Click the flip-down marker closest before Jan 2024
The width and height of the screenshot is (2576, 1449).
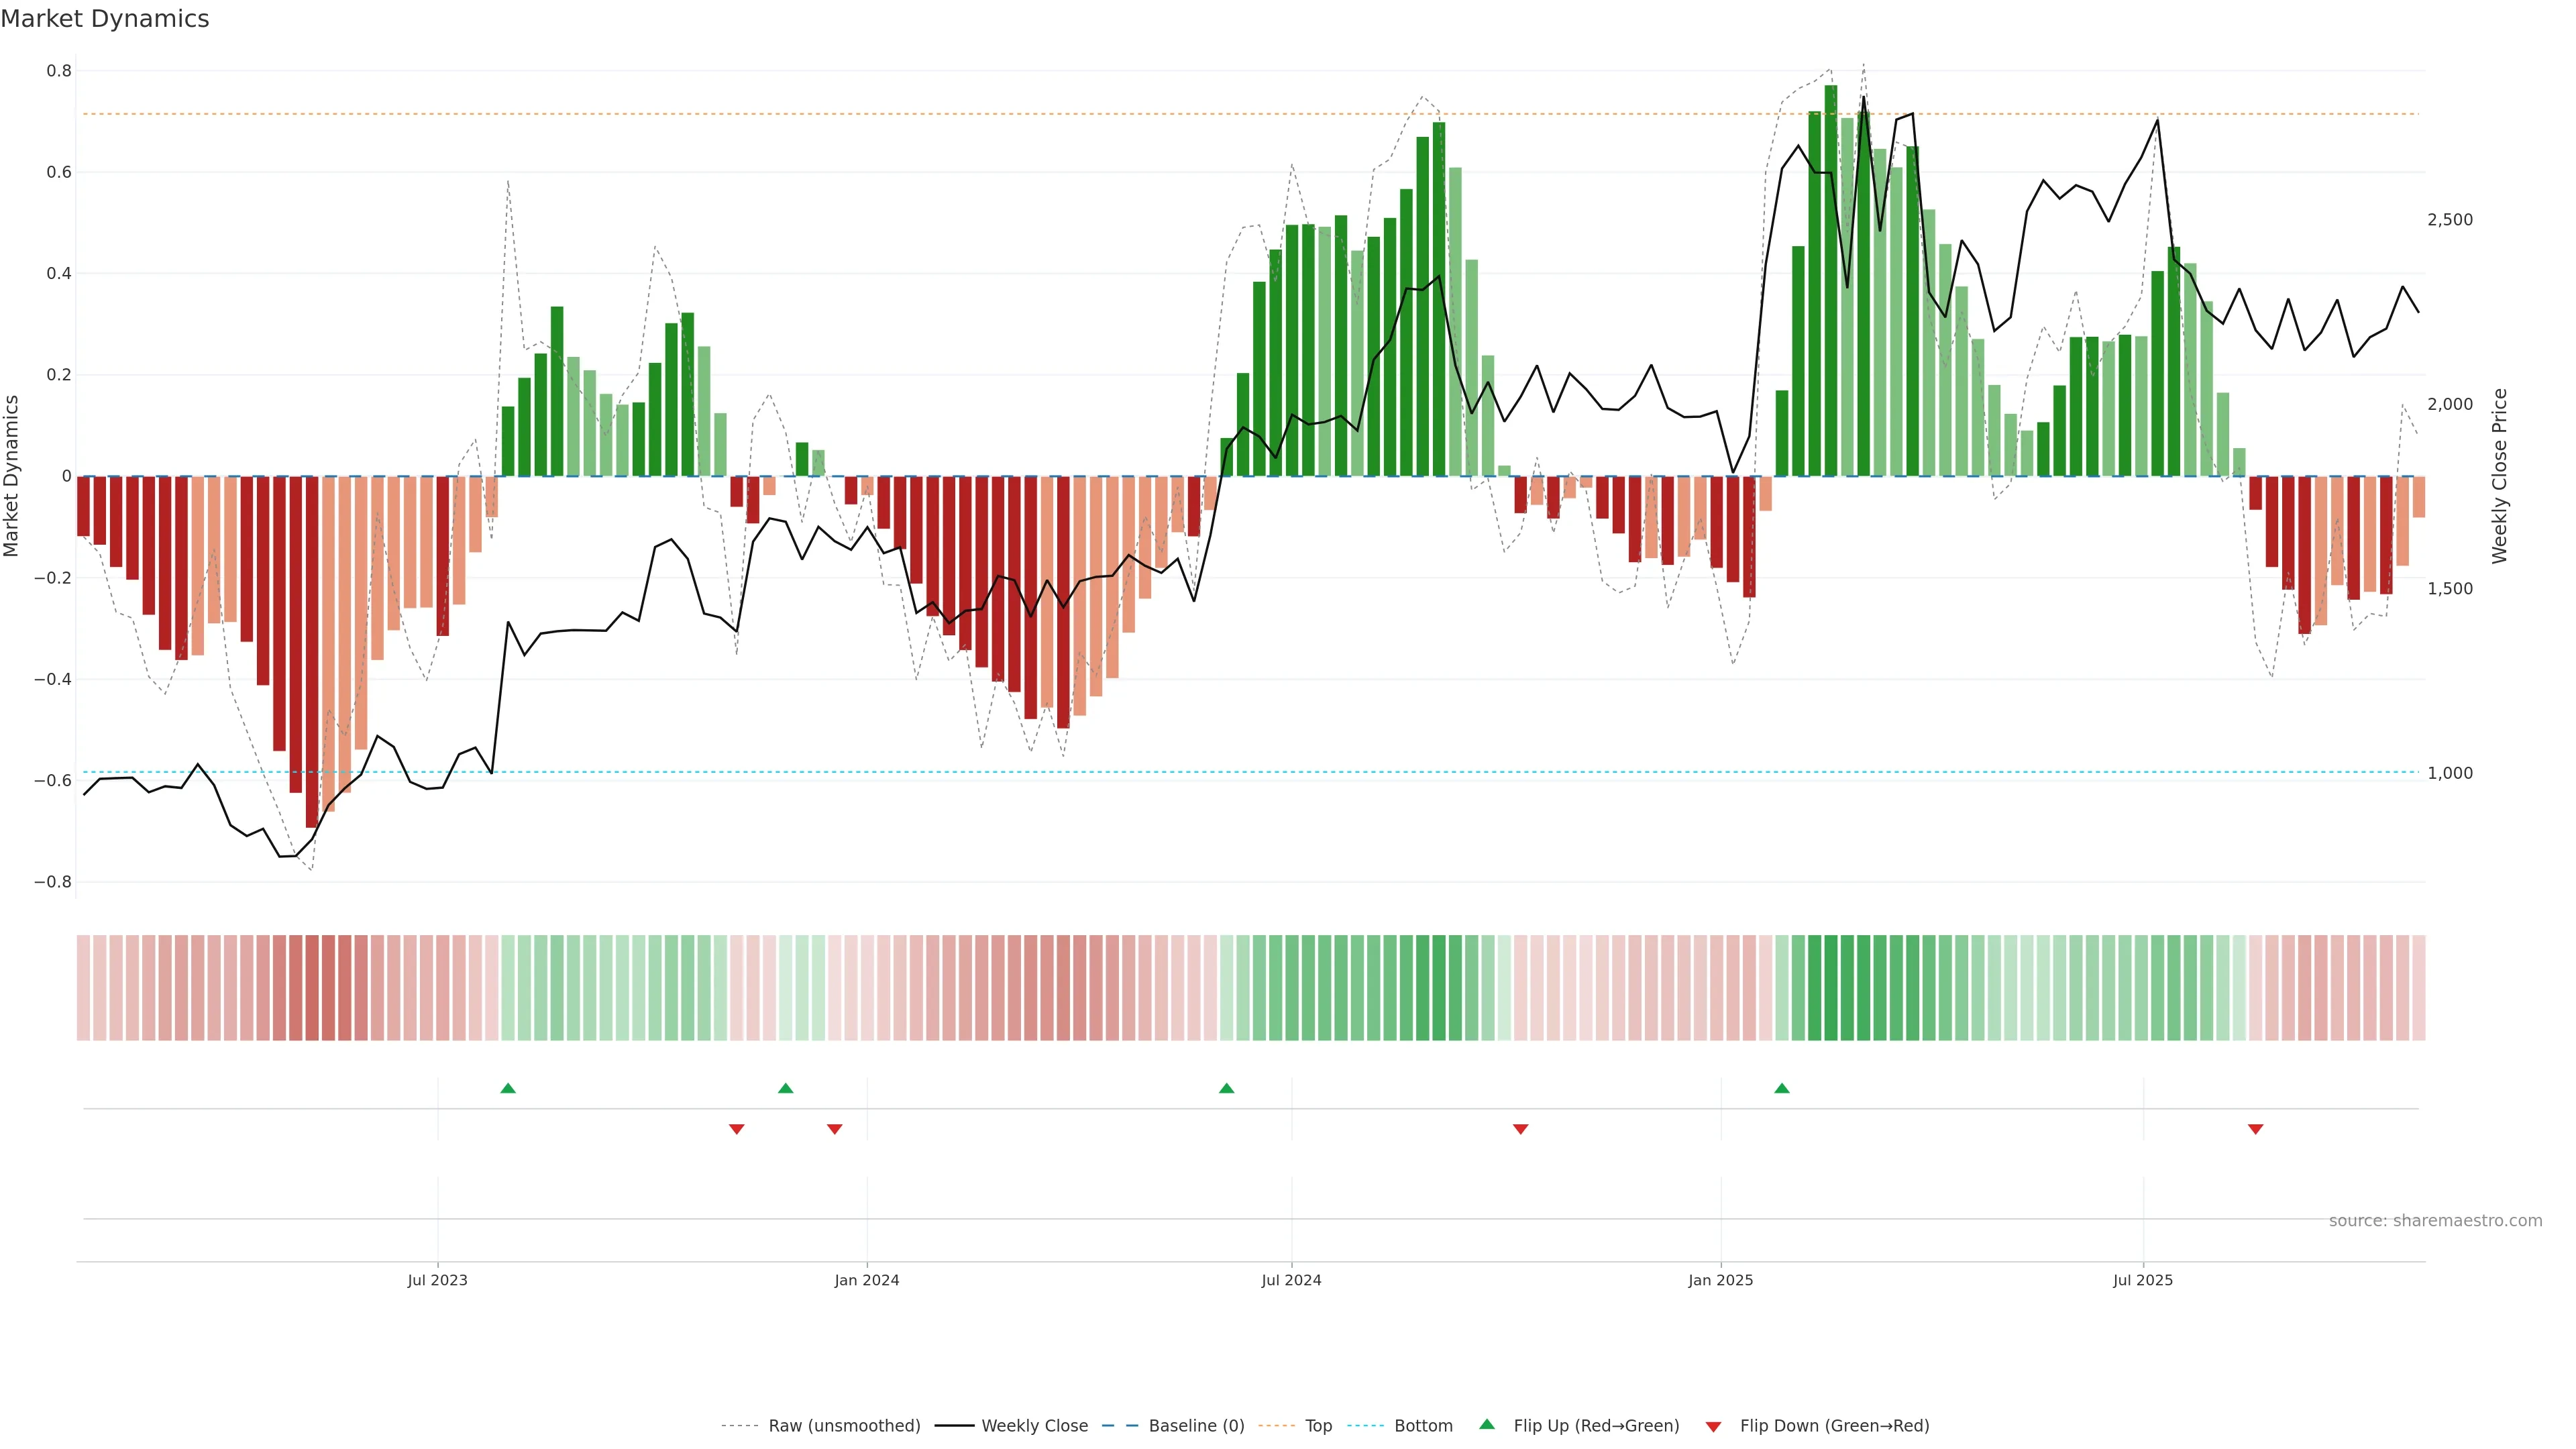click(x=835, y=1129)
